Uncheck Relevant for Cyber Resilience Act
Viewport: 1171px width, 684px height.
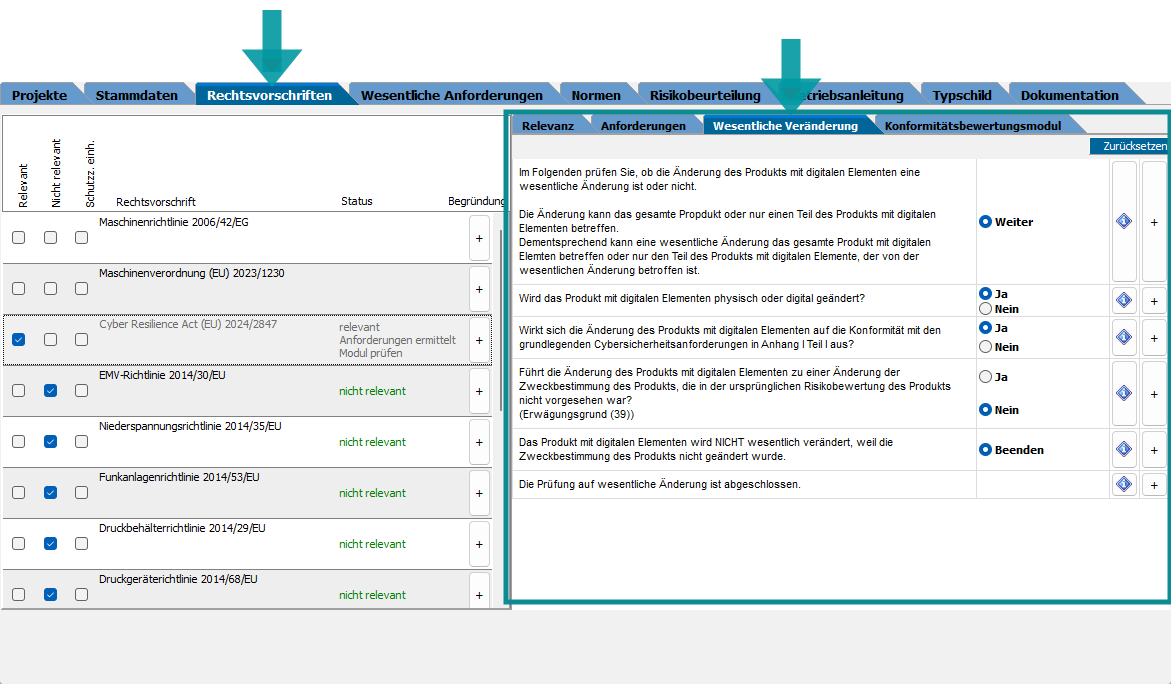pos(19,340)
